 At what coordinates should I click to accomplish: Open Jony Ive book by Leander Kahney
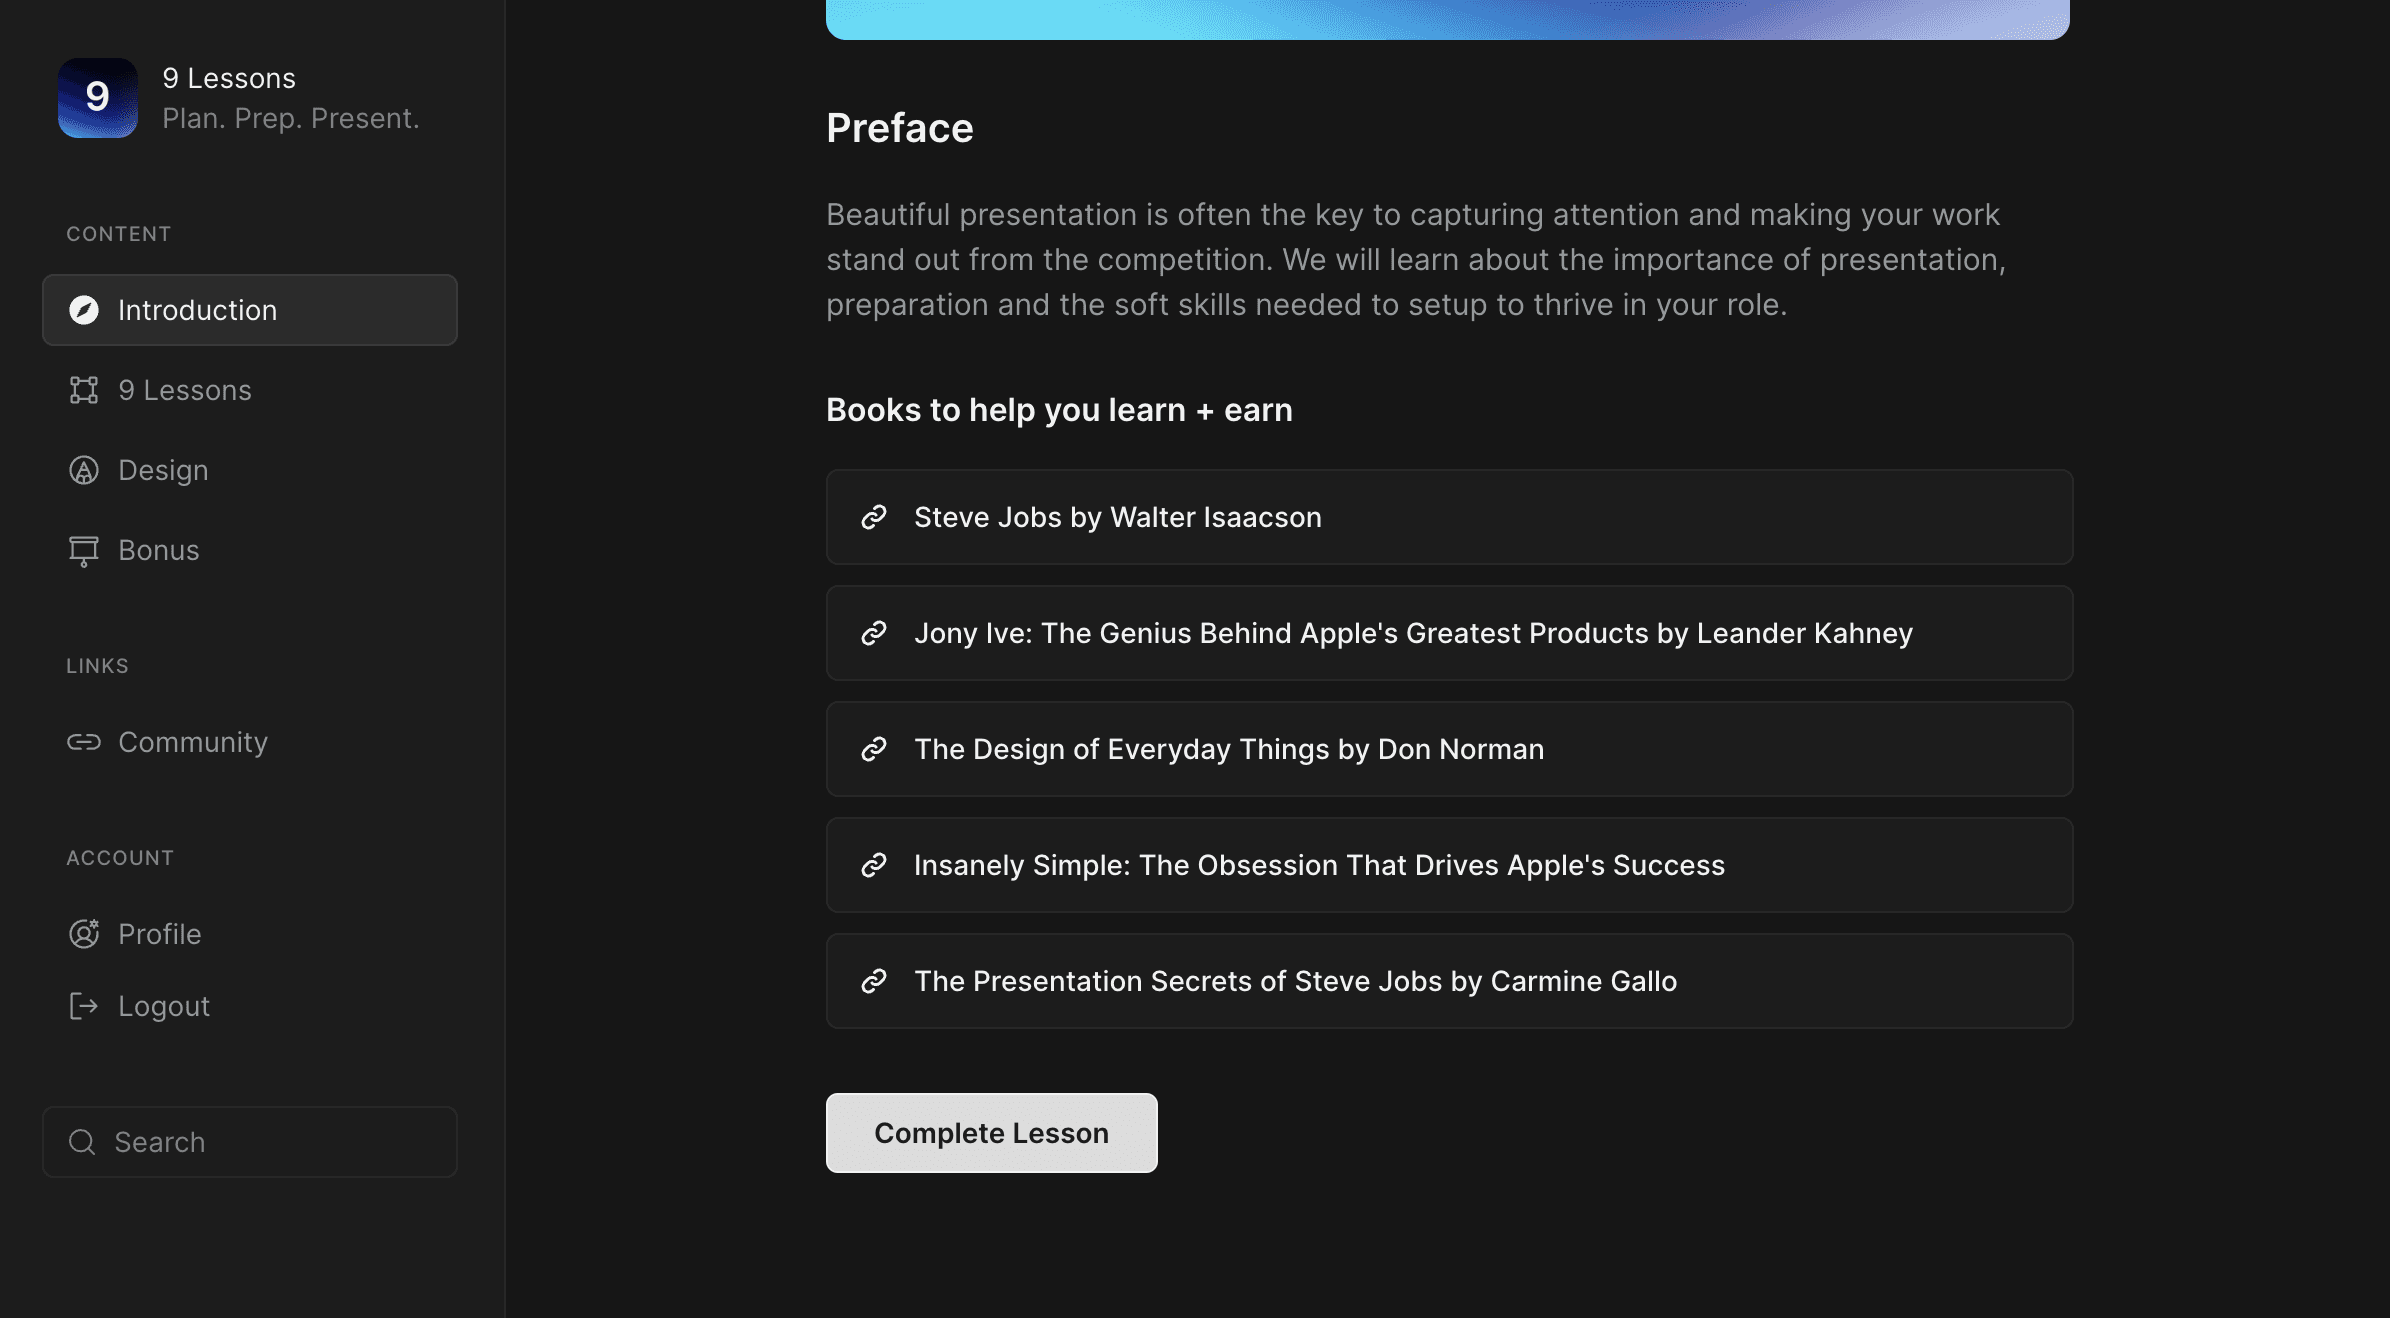click(1412, 633)
